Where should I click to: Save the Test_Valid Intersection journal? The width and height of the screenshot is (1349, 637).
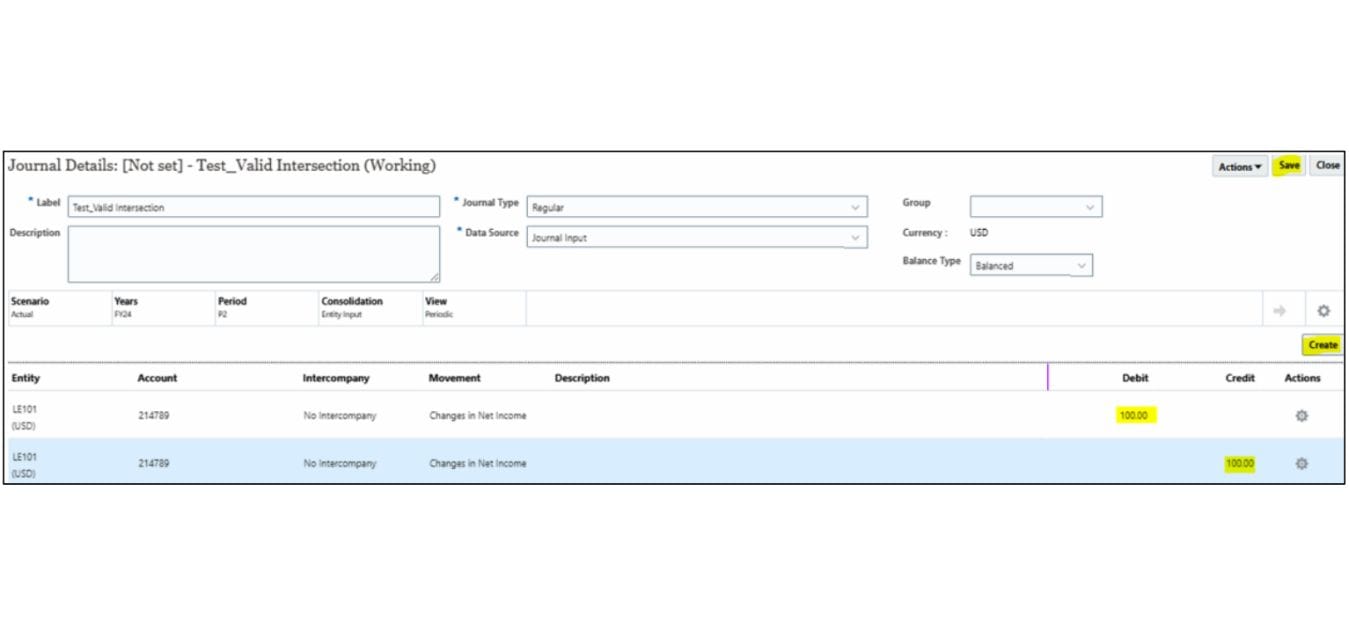point(1289,165)
